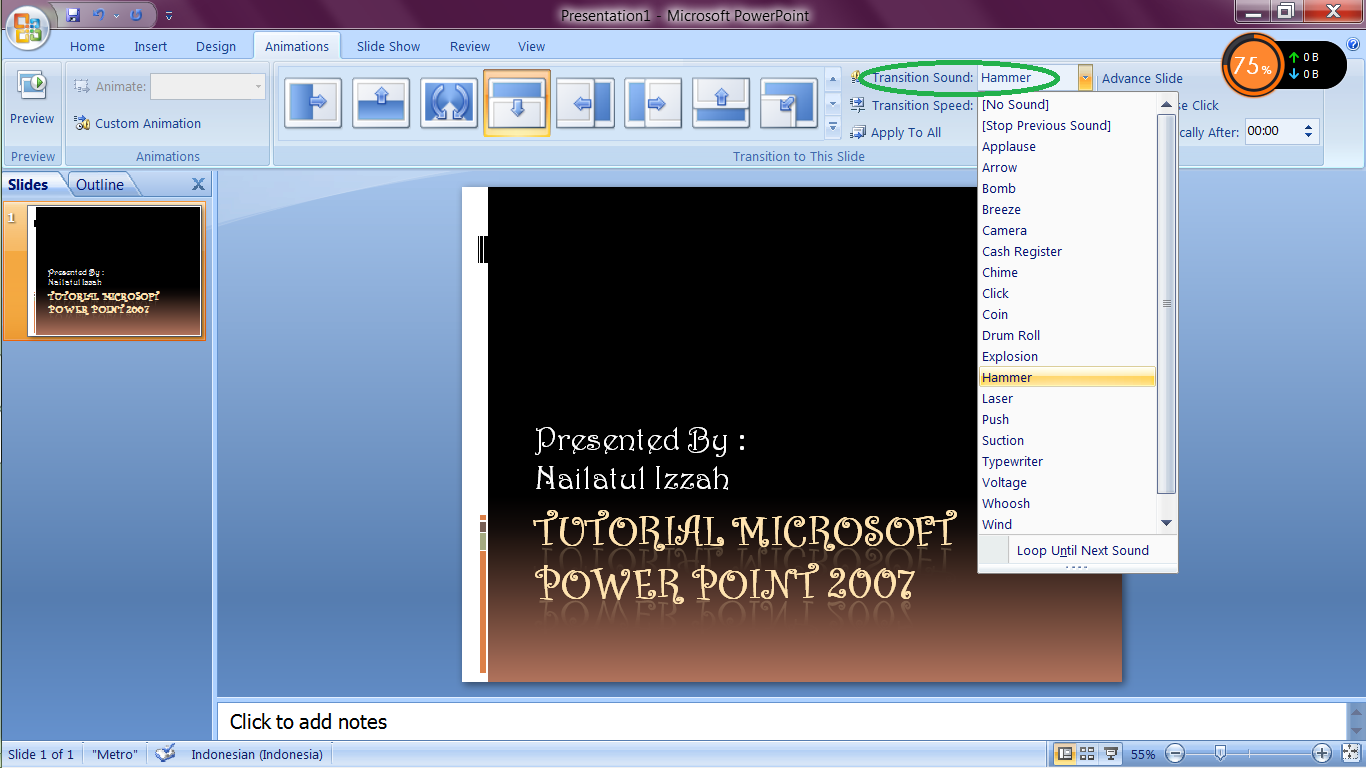Select slide 1 thumbnail in Slides pane

click(x=116, y=271)
